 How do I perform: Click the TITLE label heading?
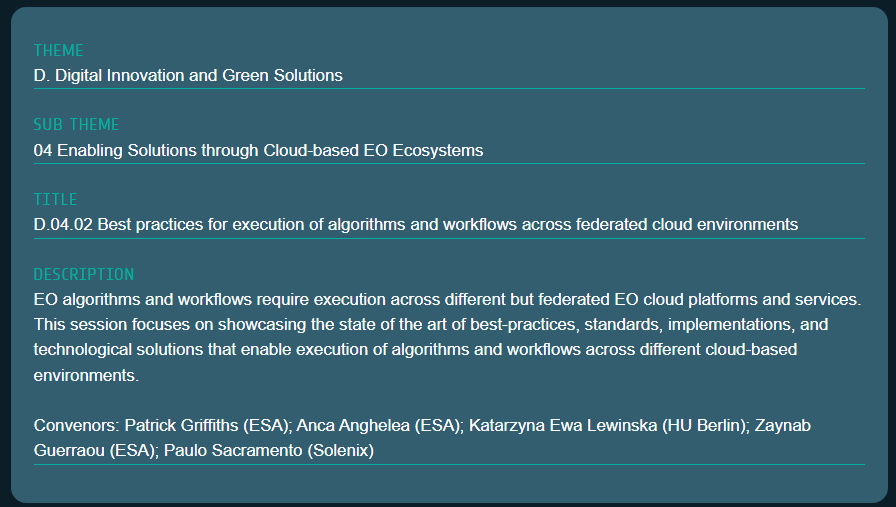[x=55, y=199]
